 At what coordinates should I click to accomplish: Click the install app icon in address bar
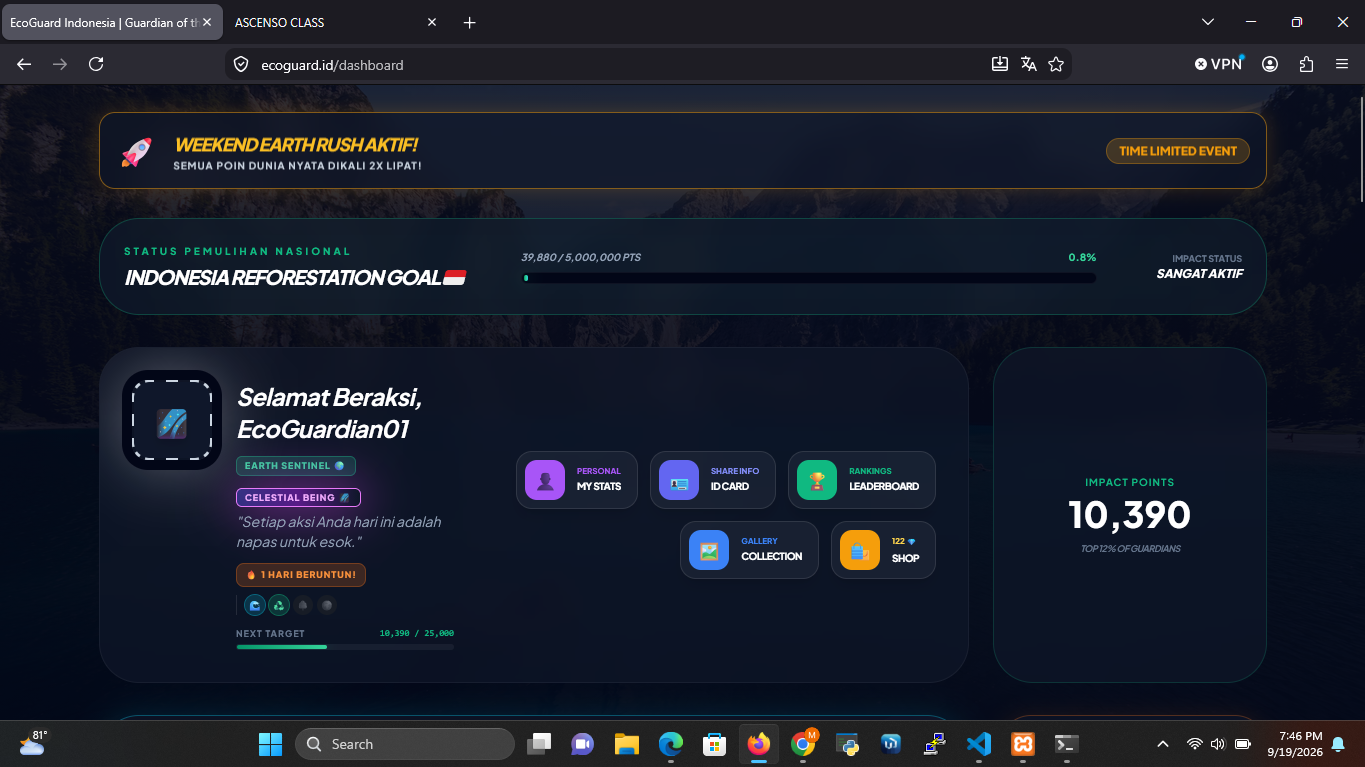[x=1000, y=64]
